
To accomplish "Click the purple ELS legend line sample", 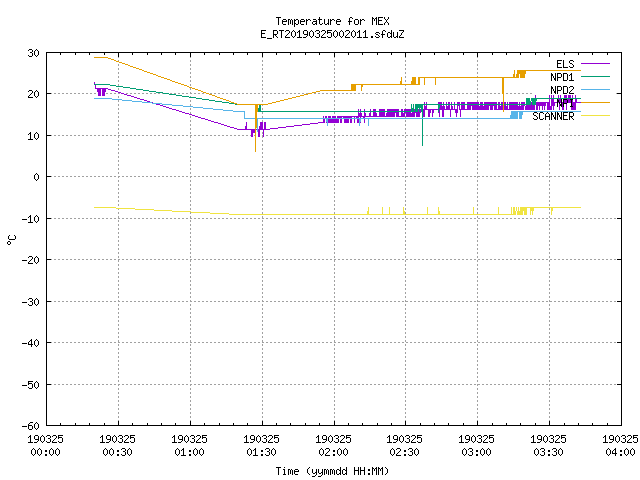I will [x=595, y=64].
